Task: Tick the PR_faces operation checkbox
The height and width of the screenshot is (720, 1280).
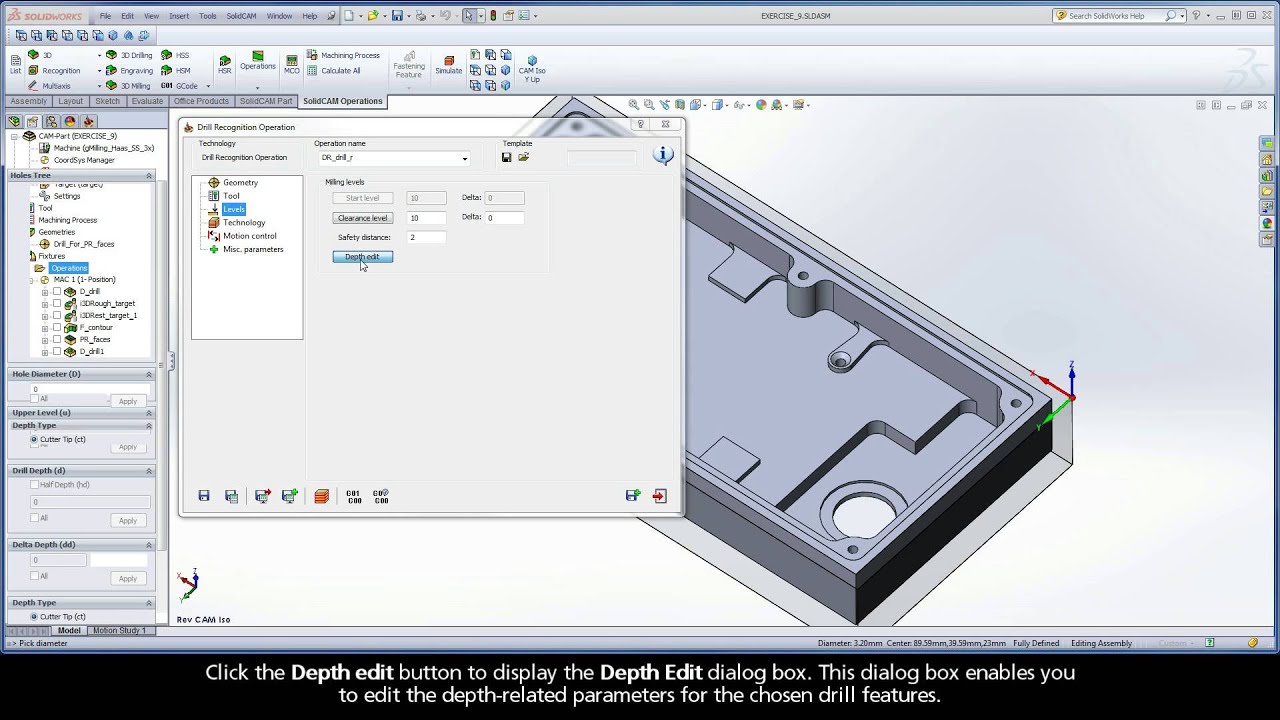Action: (x=57, y=340)
